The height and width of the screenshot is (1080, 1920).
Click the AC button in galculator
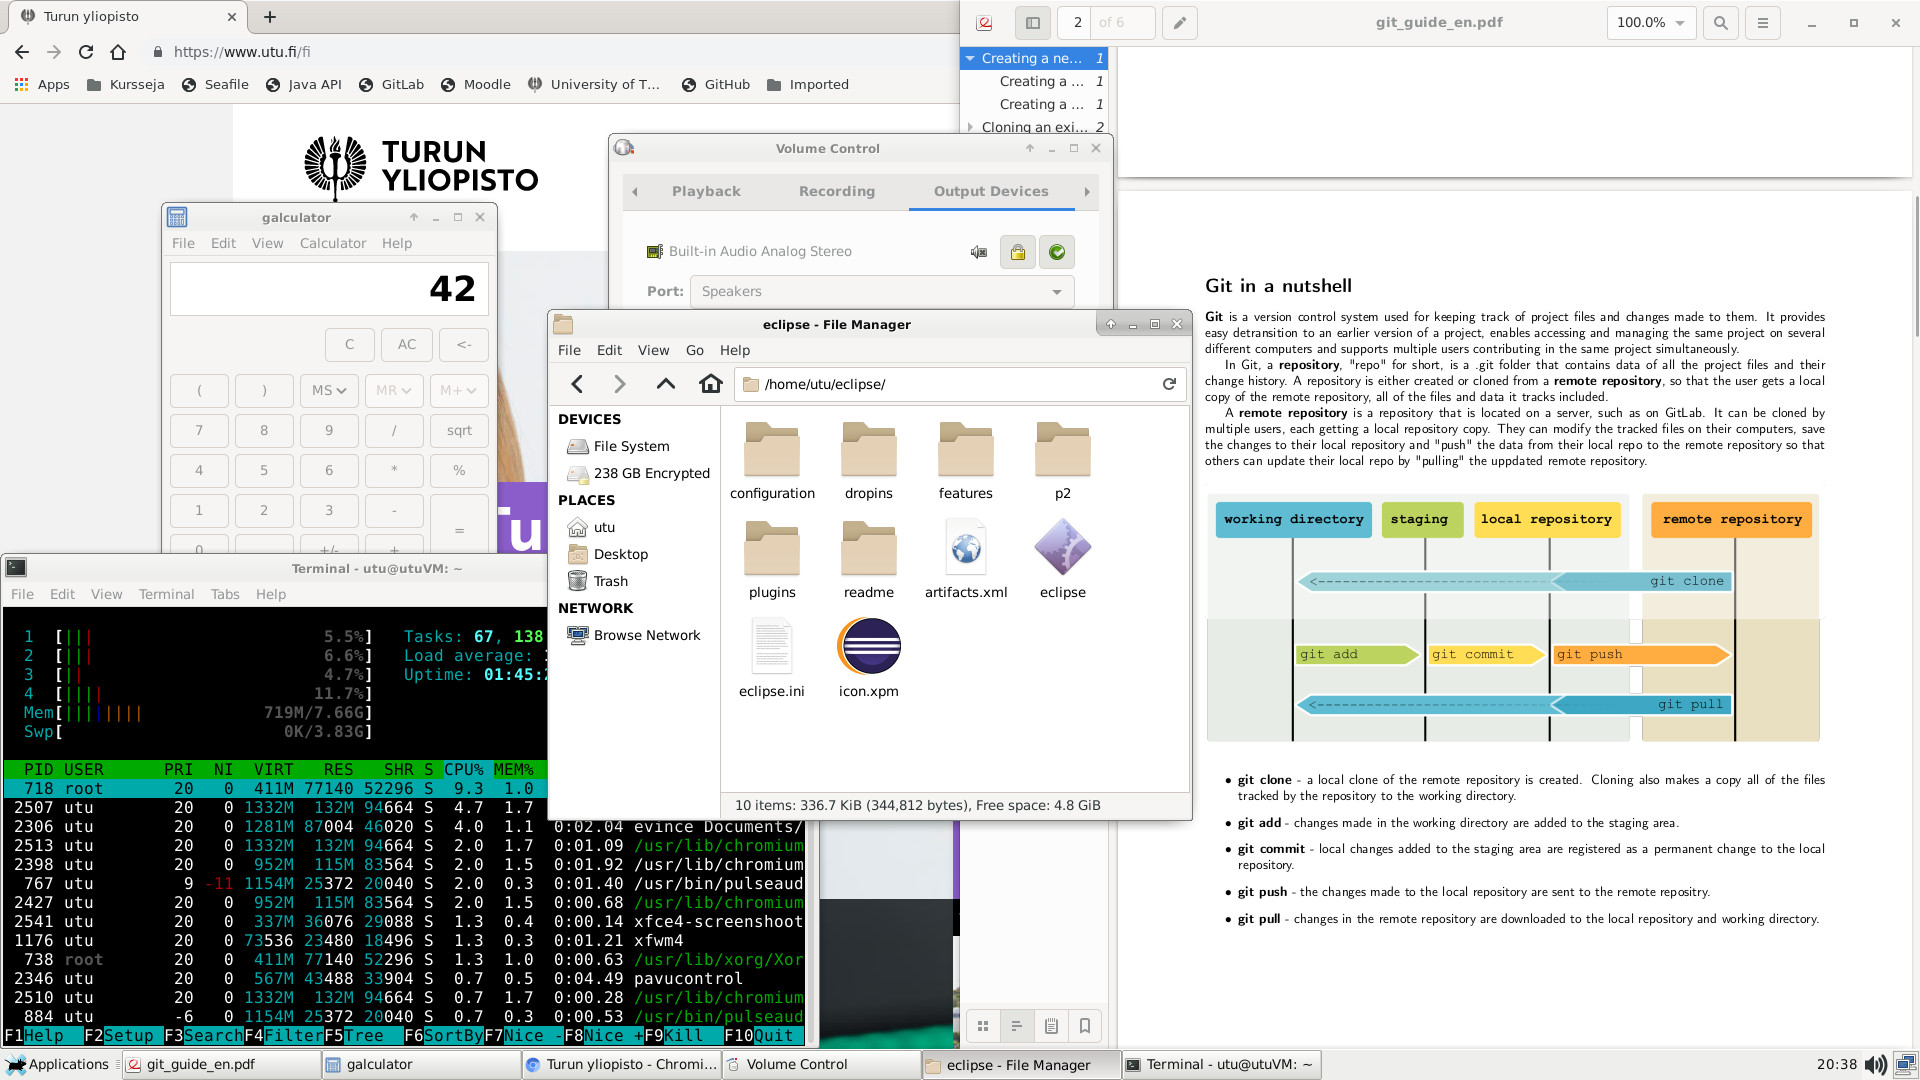(407, 345)
